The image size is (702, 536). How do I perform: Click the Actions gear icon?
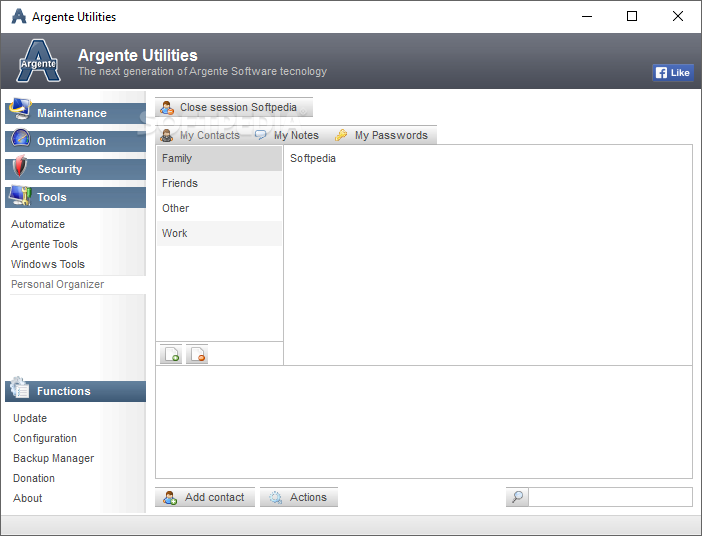pyautogui.click(x=275, y=498)
